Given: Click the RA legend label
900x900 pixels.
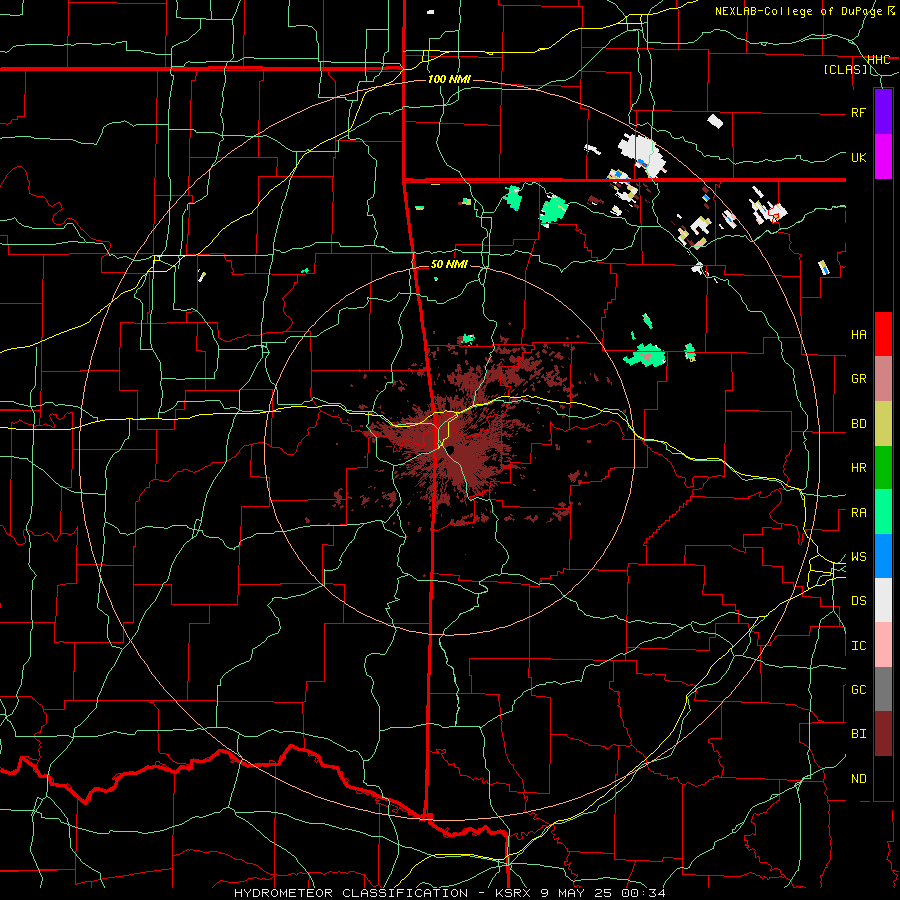Looking at the screenshot, I should point(859,513).
